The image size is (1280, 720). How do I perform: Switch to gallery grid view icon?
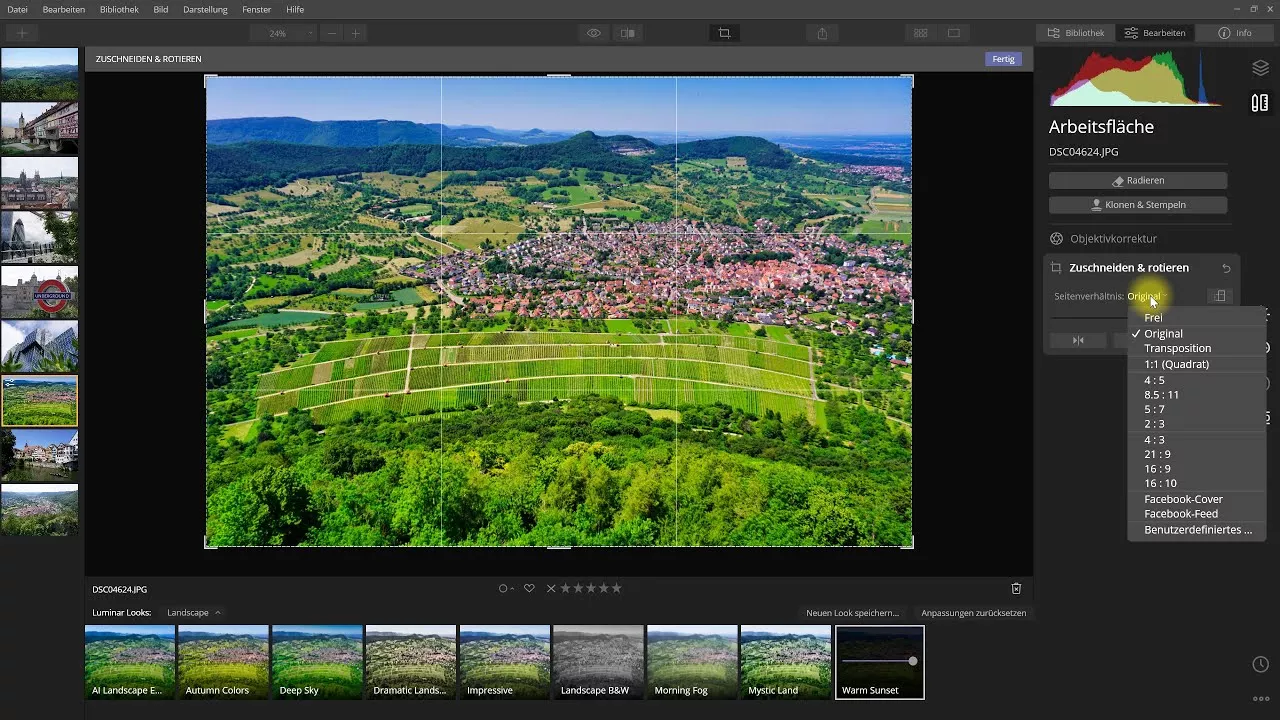coord(919,33)
